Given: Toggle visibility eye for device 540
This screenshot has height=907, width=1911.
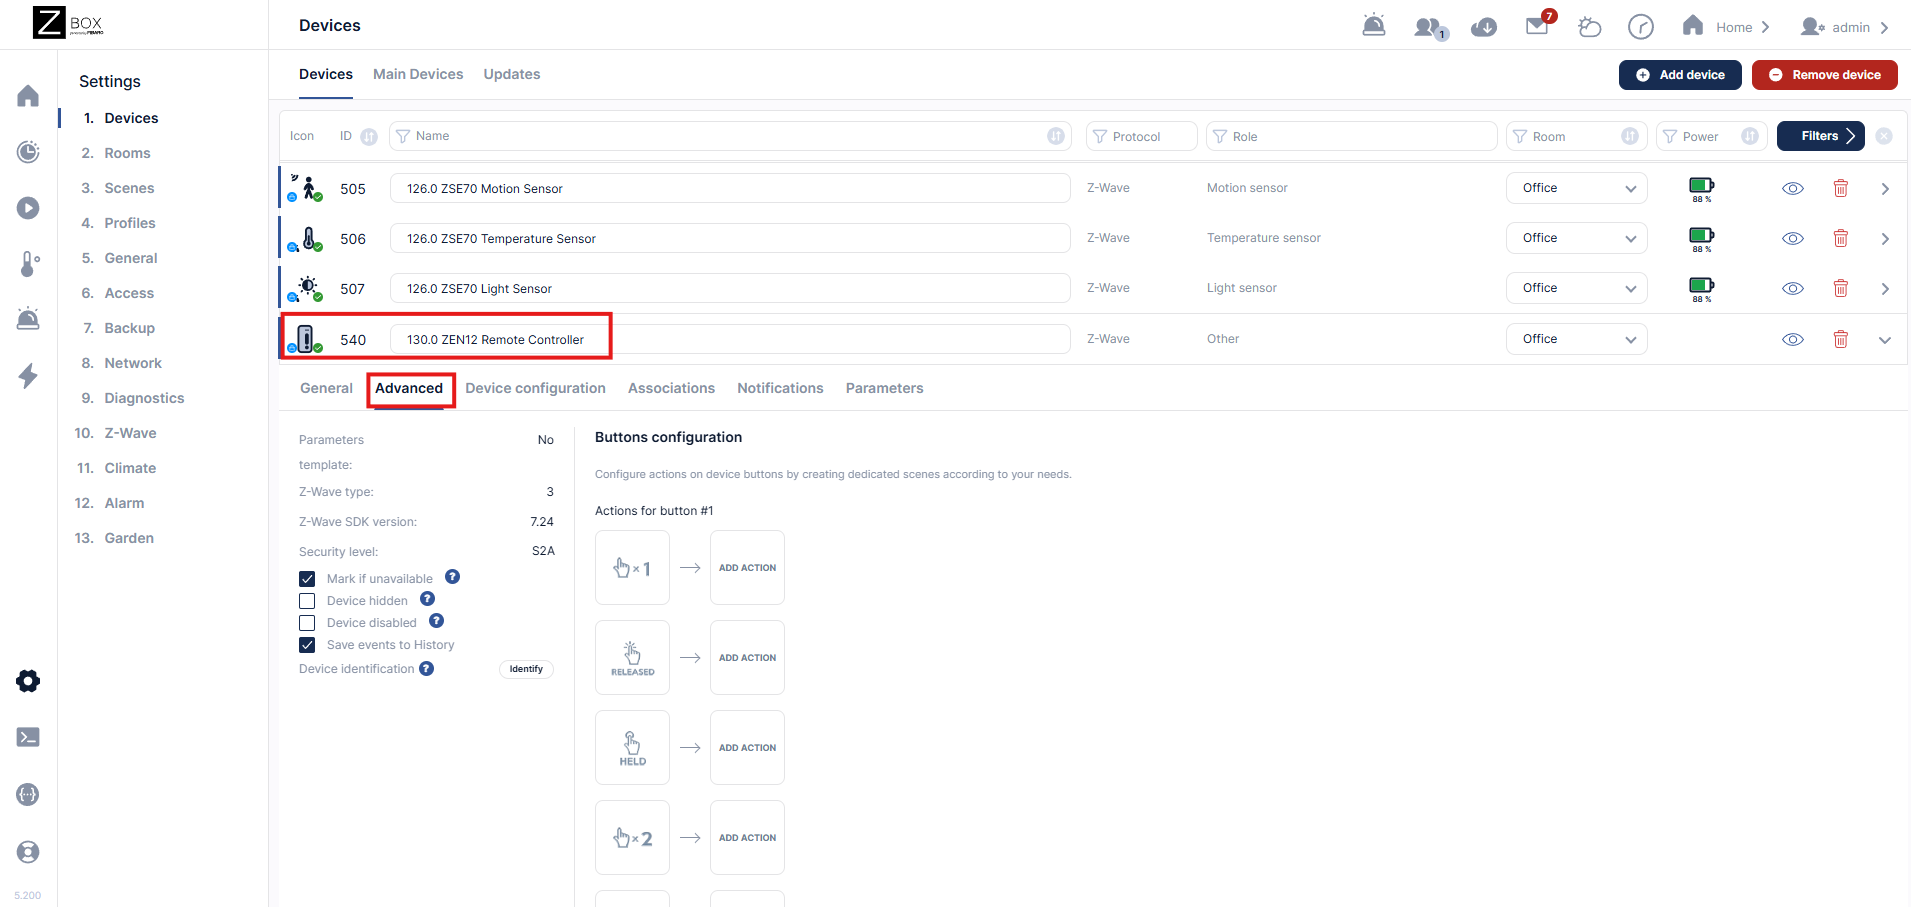Looking at the screenshot, I should pyautogui.click(x=1793, y=339).
